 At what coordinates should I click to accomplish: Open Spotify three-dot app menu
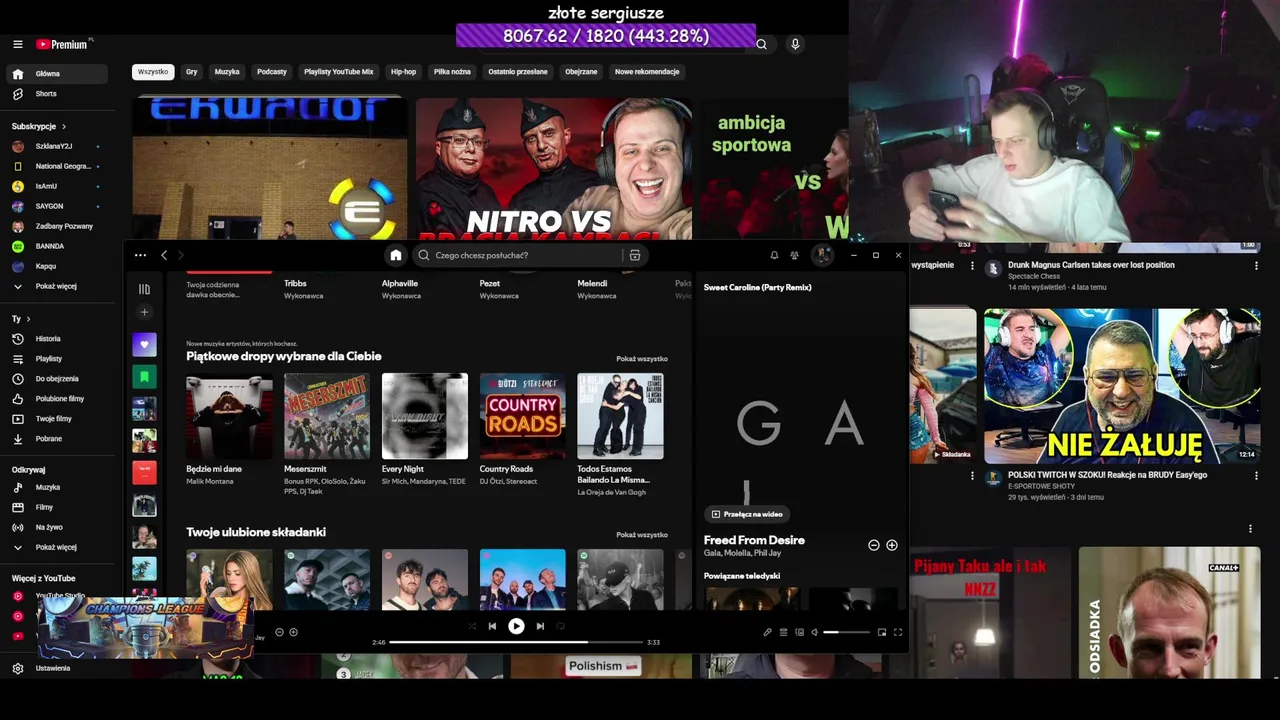click(x=140, y=255)
